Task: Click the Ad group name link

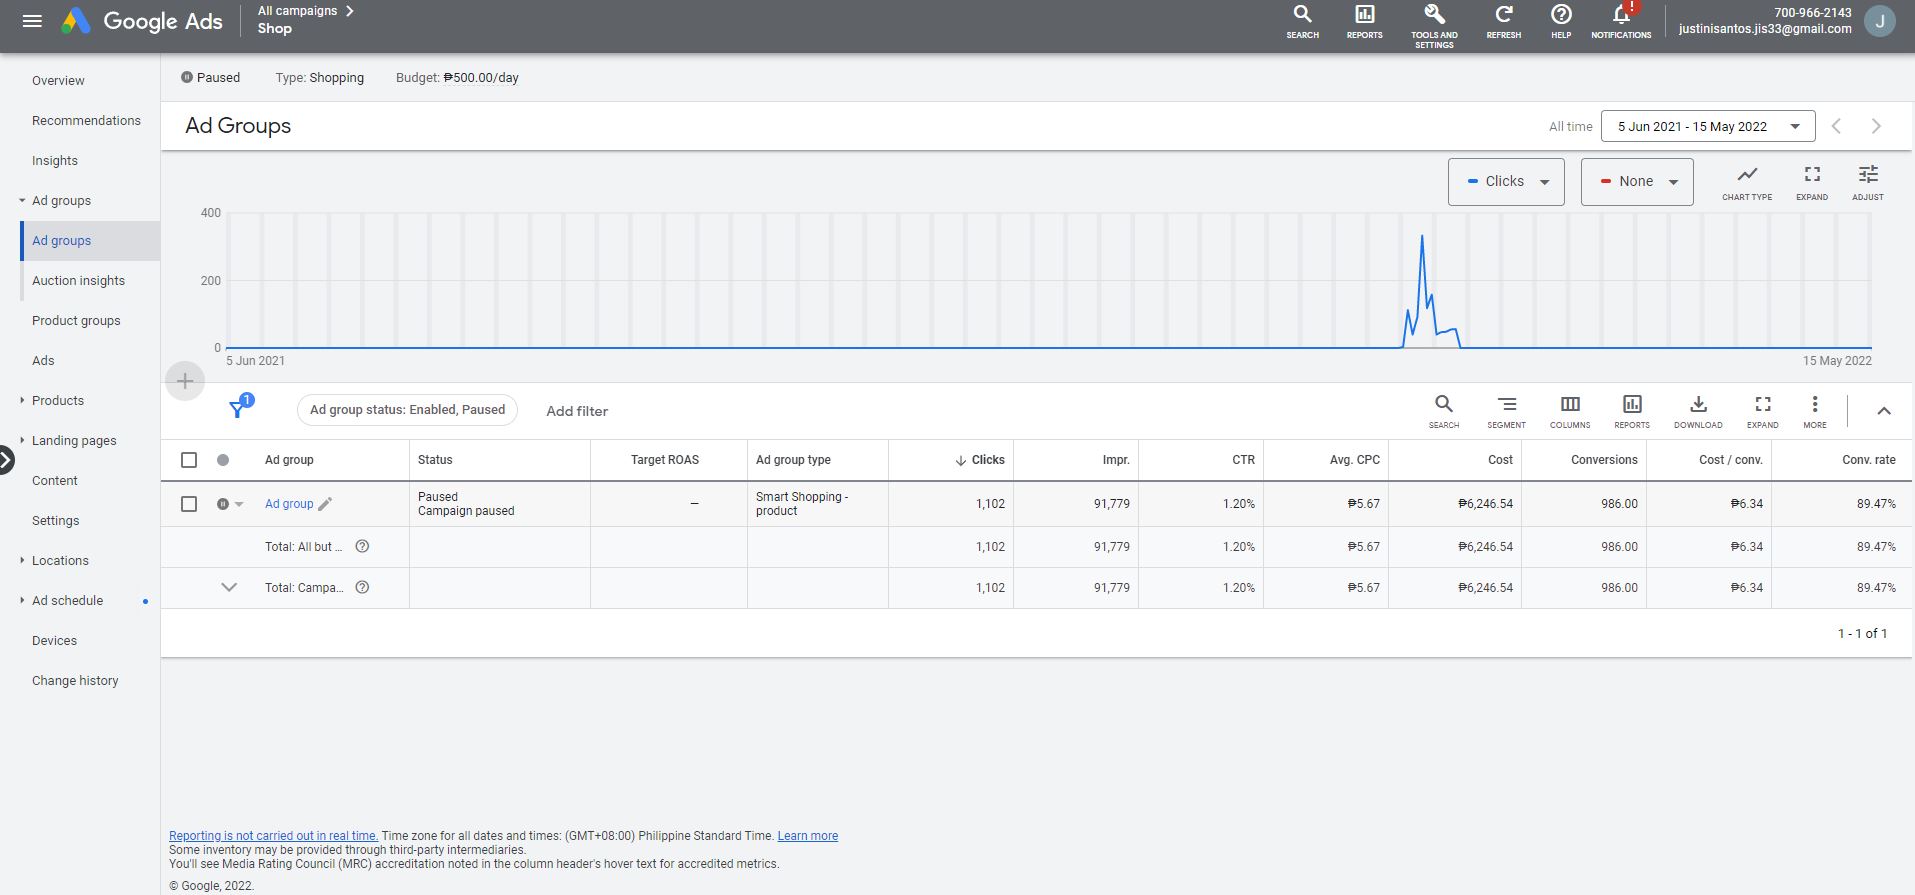Action: coord(289,504)
